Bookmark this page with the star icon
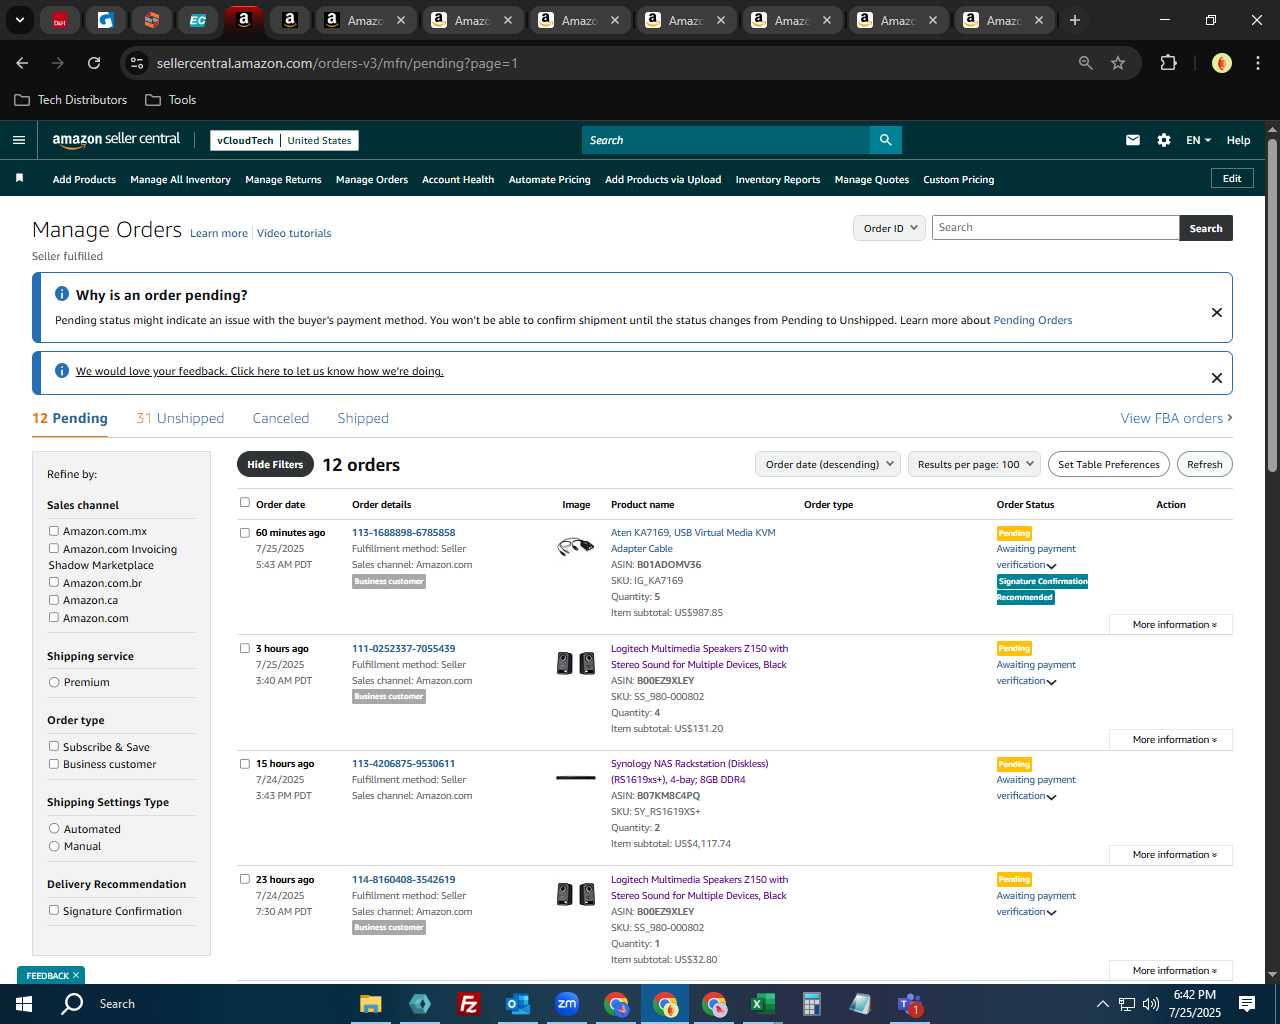This screenshot has height=1024, width=1280. tap(1118, 63)
